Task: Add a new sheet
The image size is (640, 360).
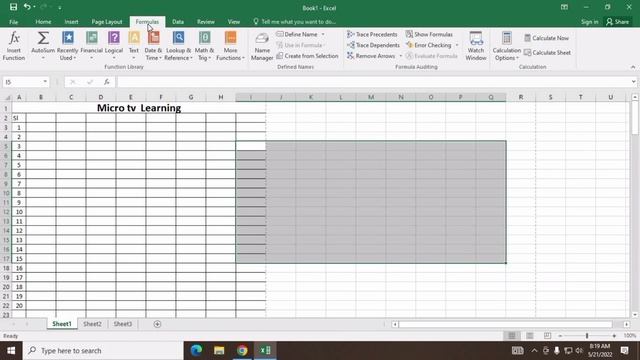Action: [x=157, y=324]
